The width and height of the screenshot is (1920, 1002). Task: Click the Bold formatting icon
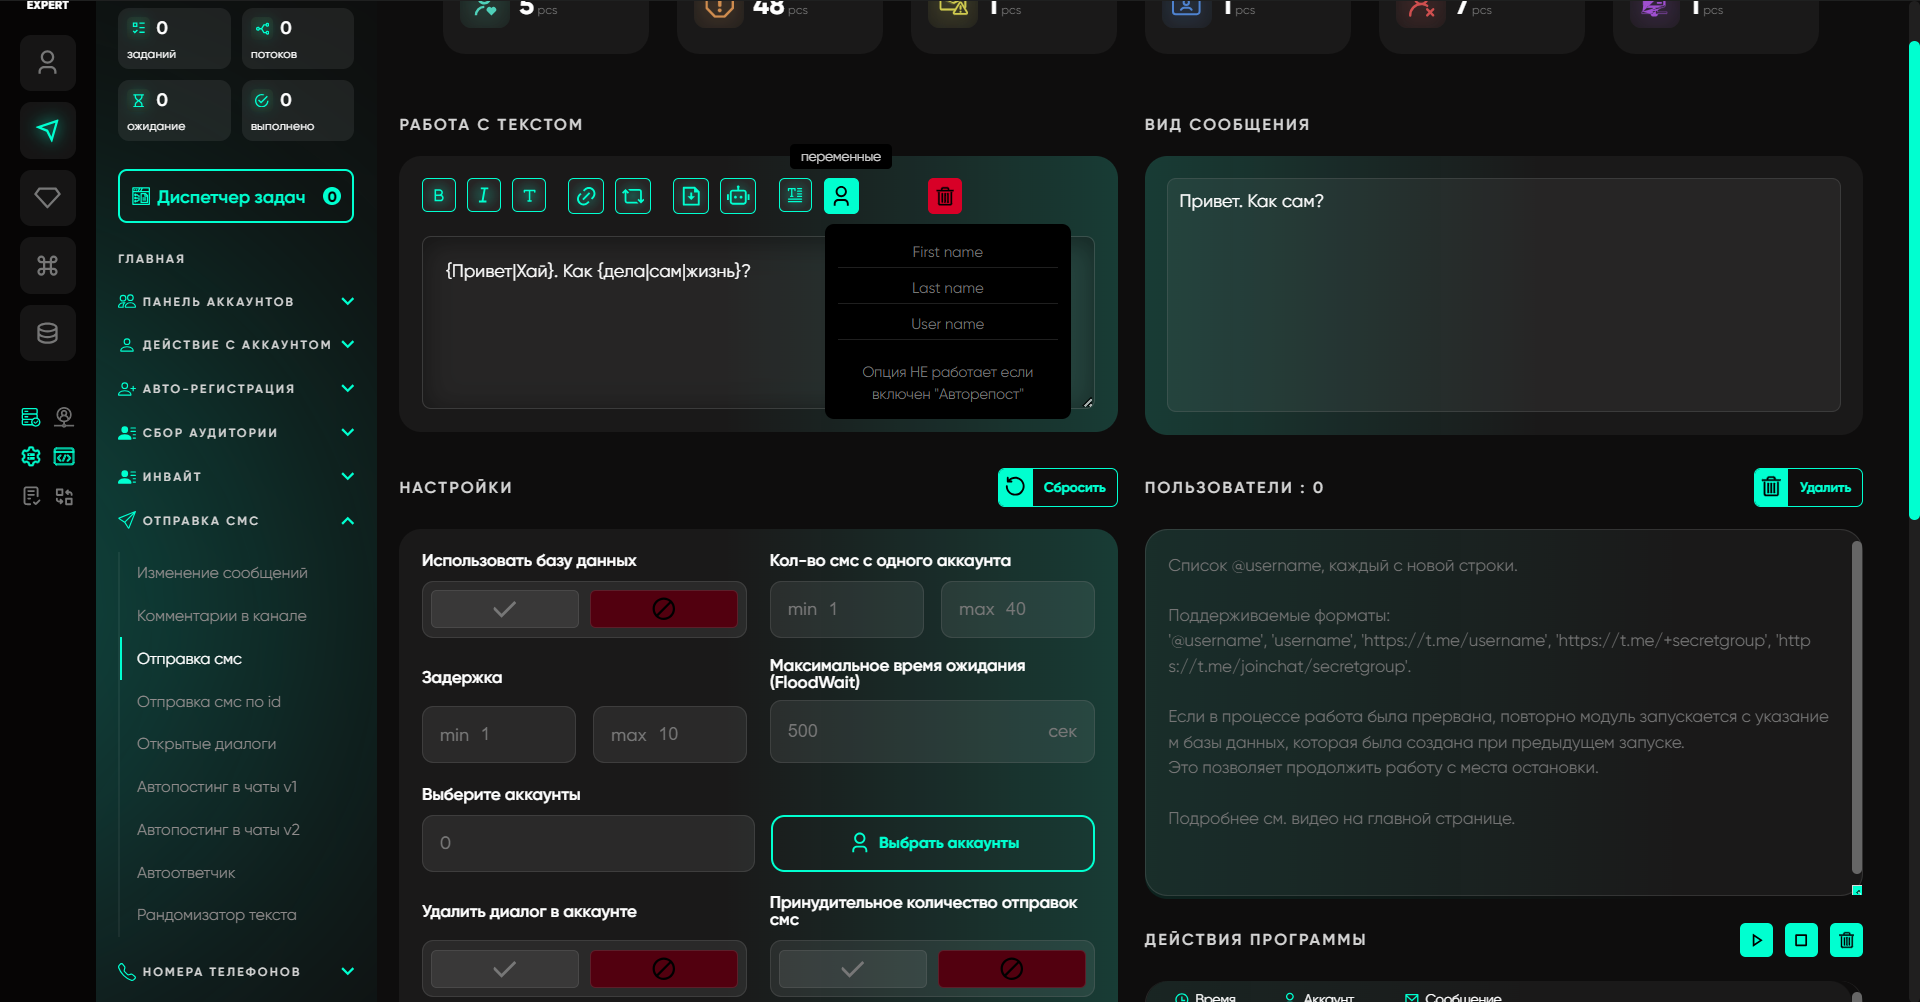[438, 196]
